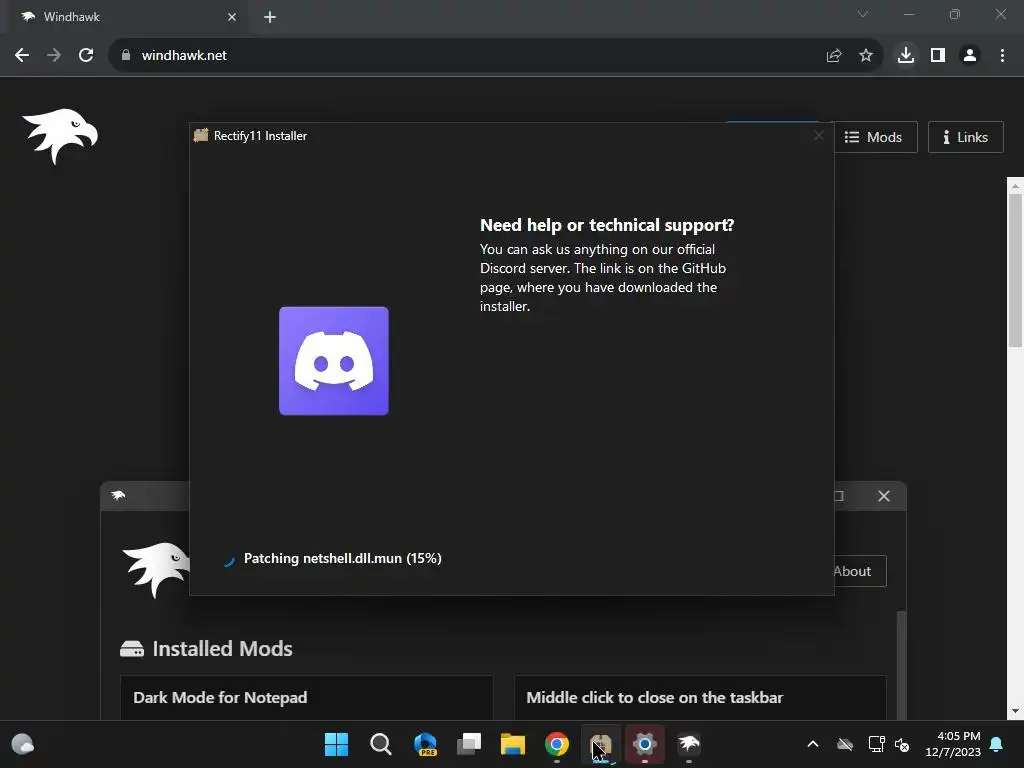The height and width of the screenshot is (768, 1024).
Task: Click the Patching netshell.dll.mun status text
Action: [343, 558]
